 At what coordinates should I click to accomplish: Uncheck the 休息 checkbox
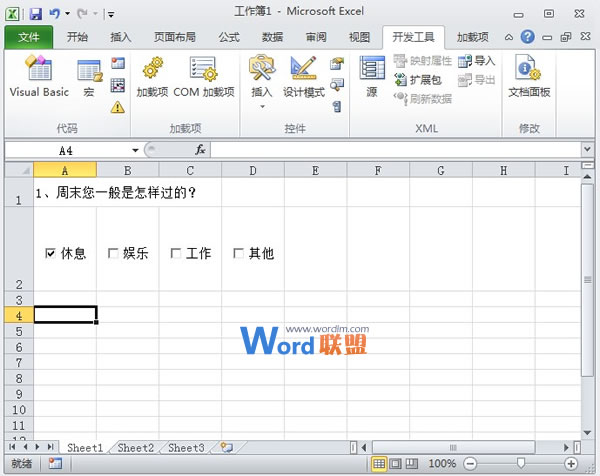point(50,254)
